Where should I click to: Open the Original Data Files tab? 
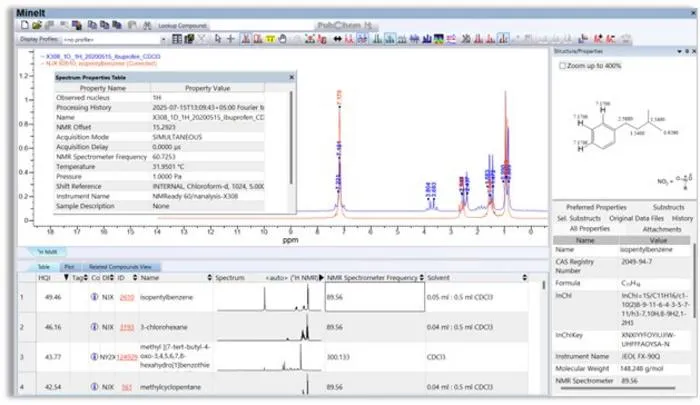636,218
